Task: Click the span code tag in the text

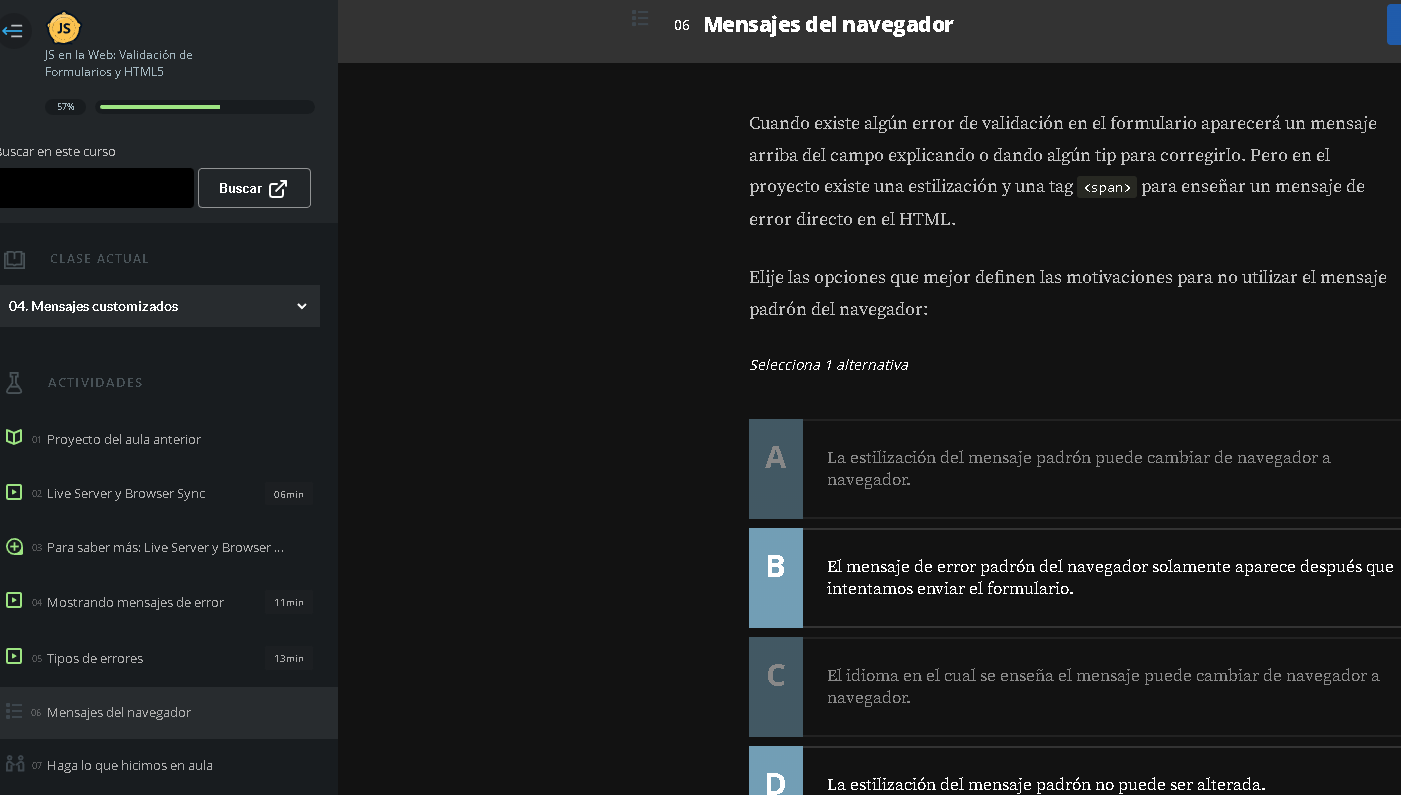Action: point(1107,187)
